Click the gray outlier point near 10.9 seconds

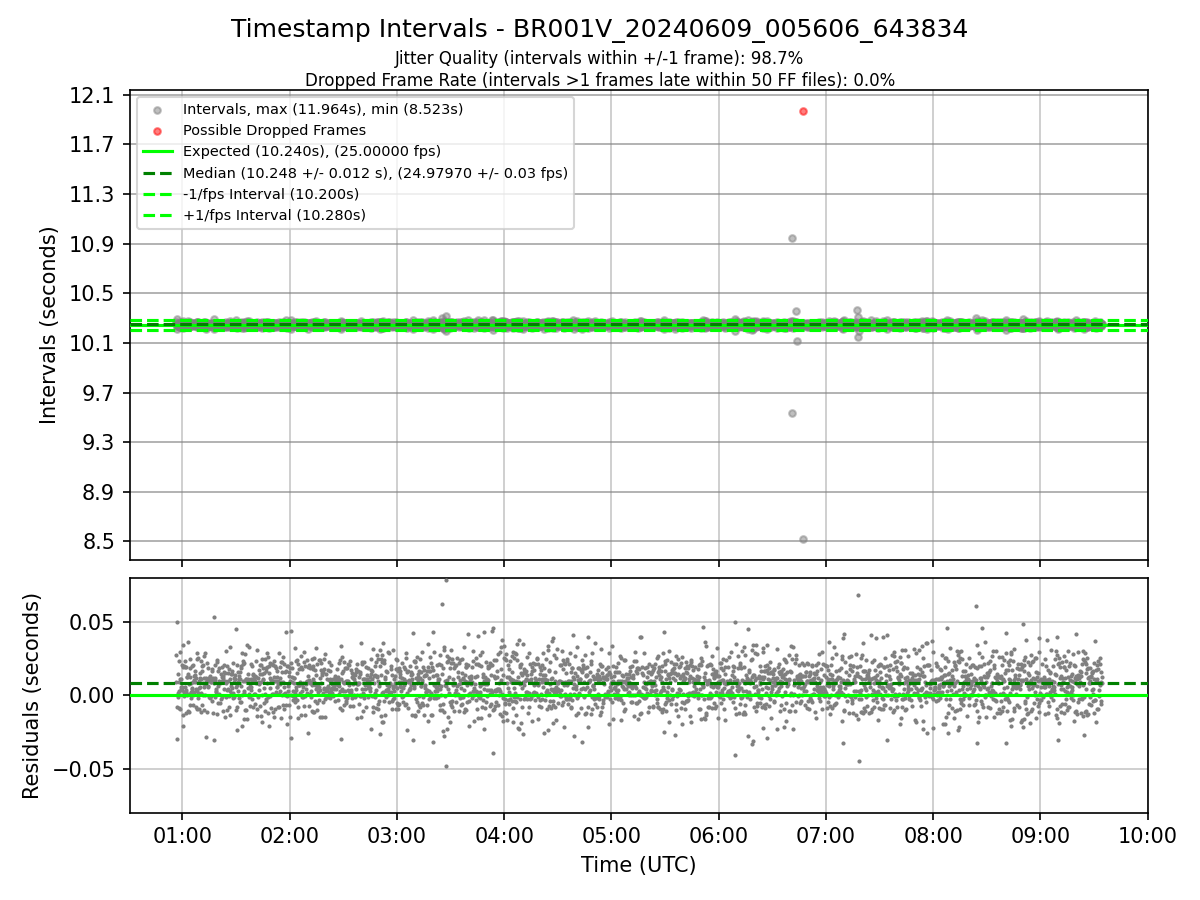point(792,238)
